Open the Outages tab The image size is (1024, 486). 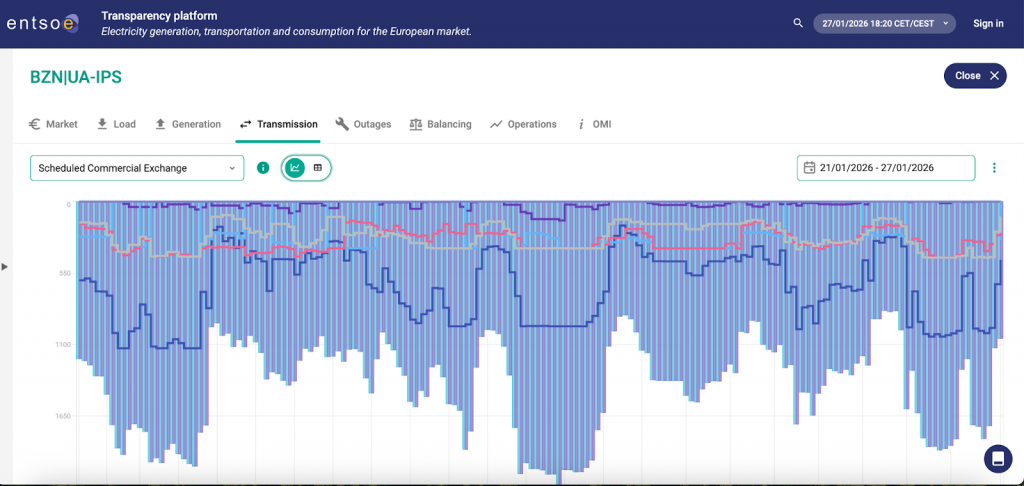coord(363,124)
